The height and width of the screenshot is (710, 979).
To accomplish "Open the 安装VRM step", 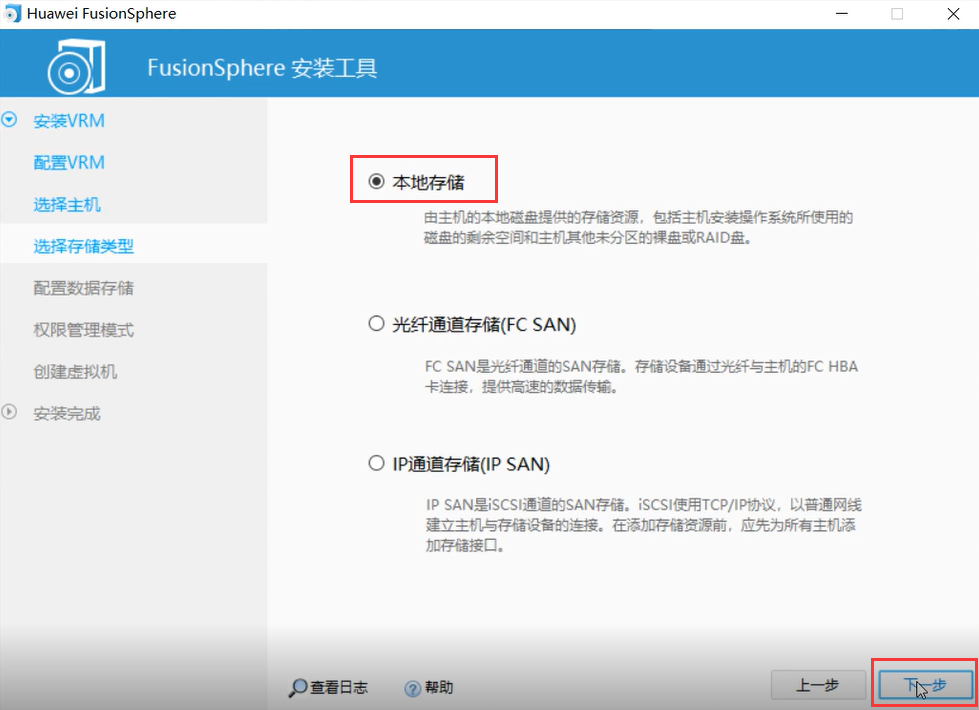I will [x=69, y=121].
